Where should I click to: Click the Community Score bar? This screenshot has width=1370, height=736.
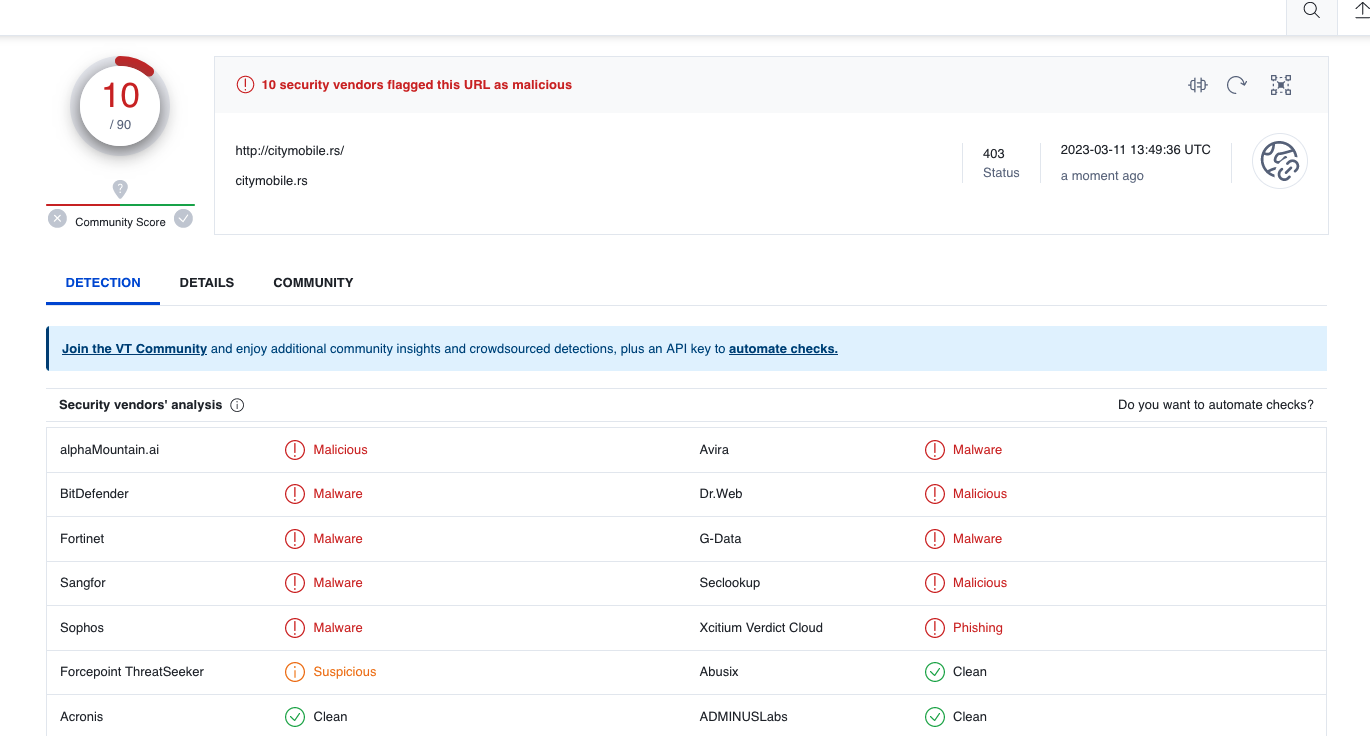(120, 205)
